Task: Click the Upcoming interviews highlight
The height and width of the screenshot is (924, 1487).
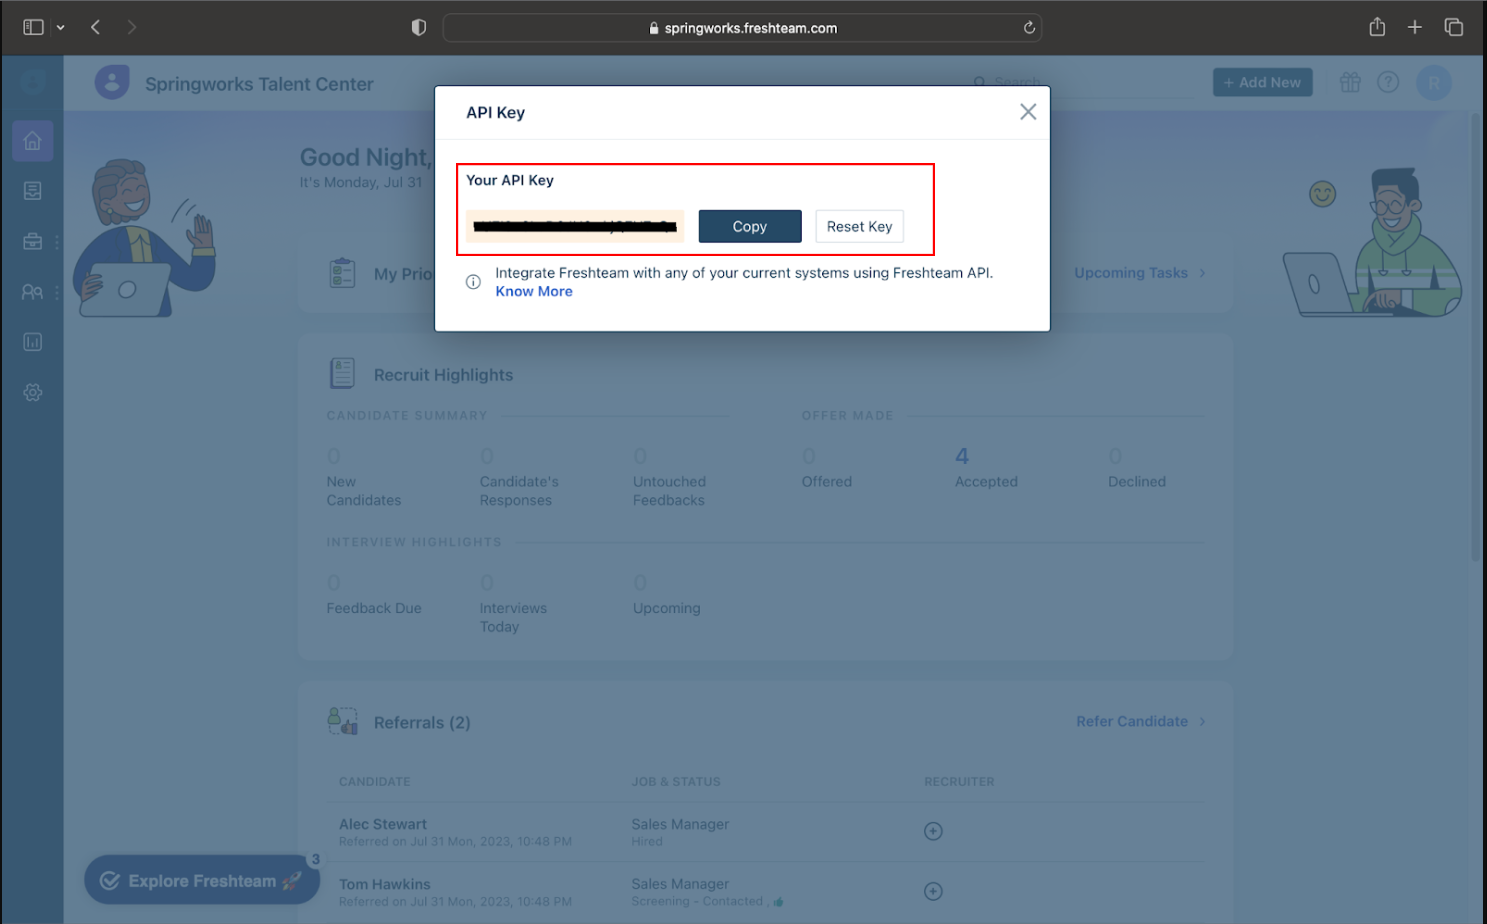Action: (x=666, y=608)
